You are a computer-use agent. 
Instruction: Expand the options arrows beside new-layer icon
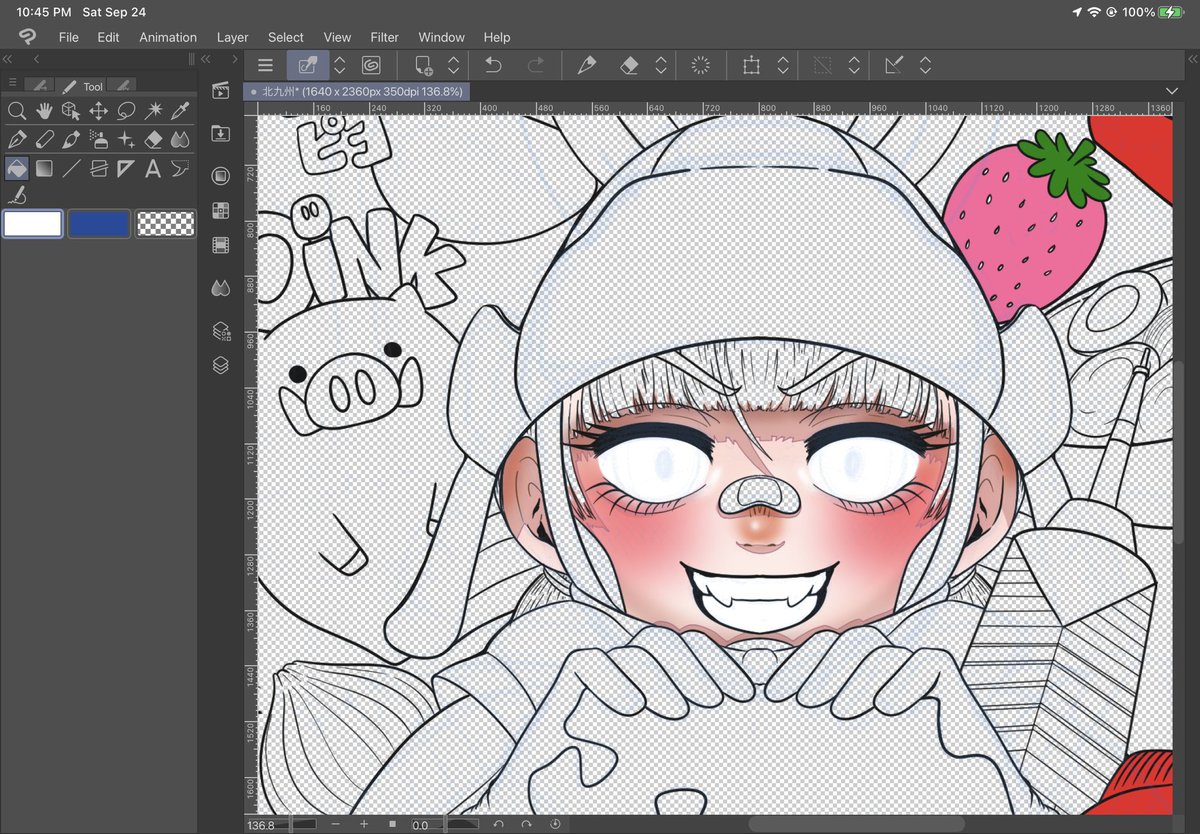[453, 65]
